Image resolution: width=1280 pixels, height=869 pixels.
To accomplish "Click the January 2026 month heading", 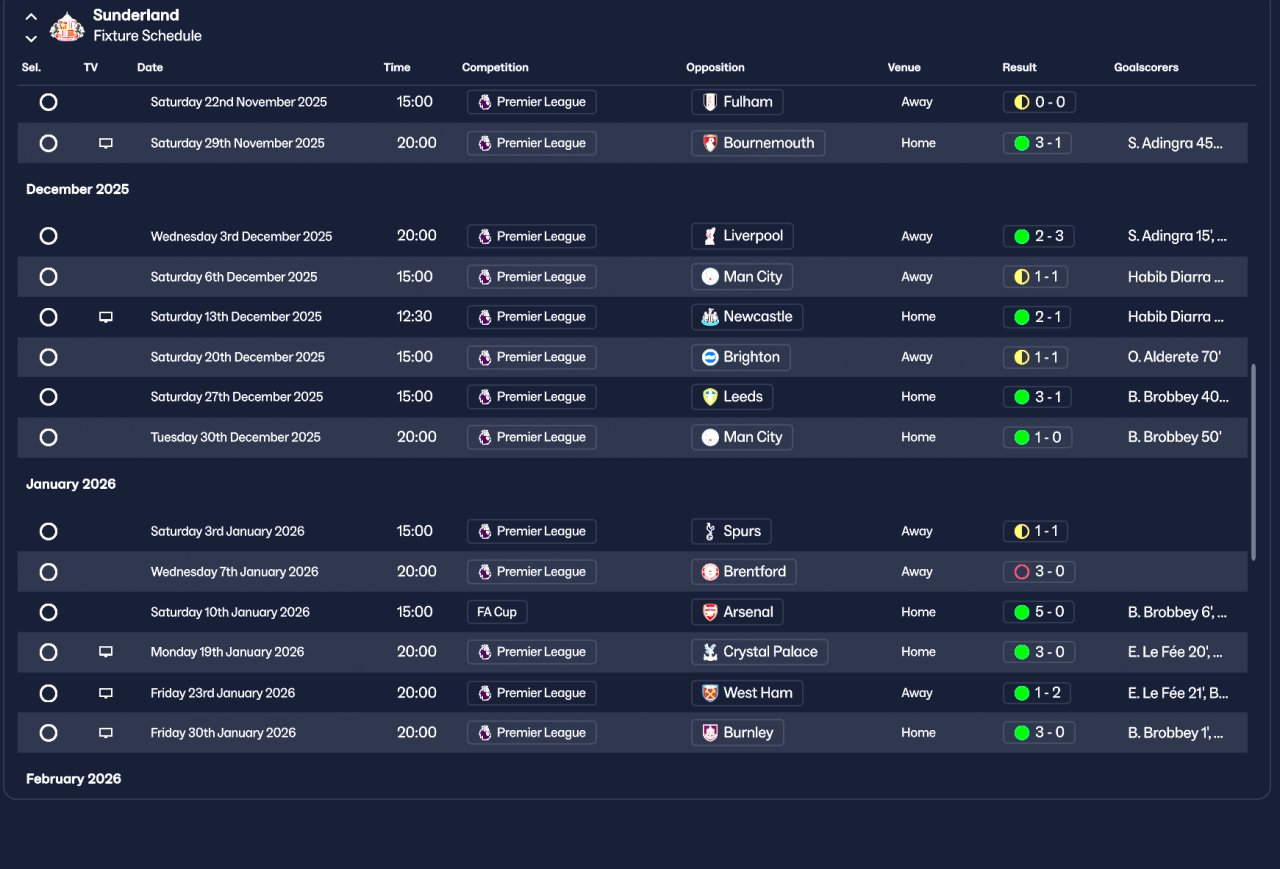I will [71, 484].
